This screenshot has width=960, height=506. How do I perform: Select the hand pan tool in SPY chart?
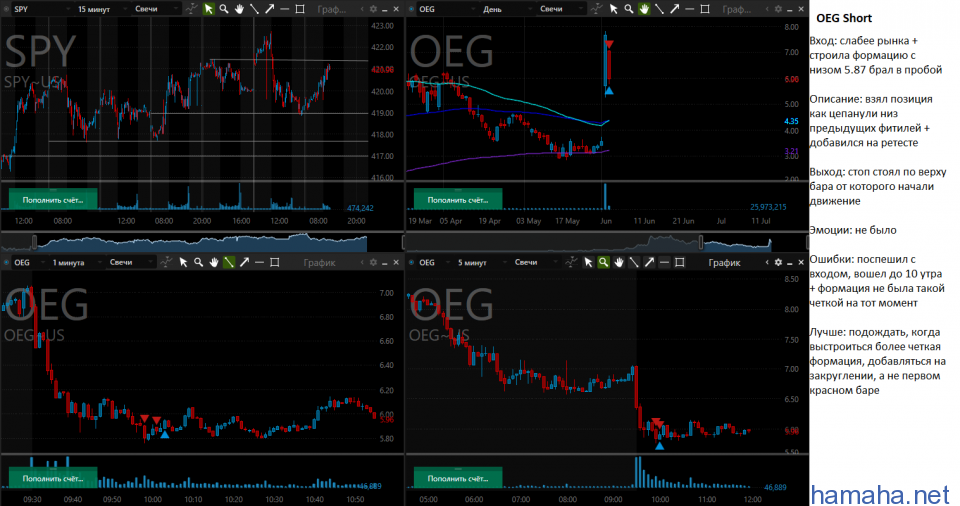click(239, 9)
